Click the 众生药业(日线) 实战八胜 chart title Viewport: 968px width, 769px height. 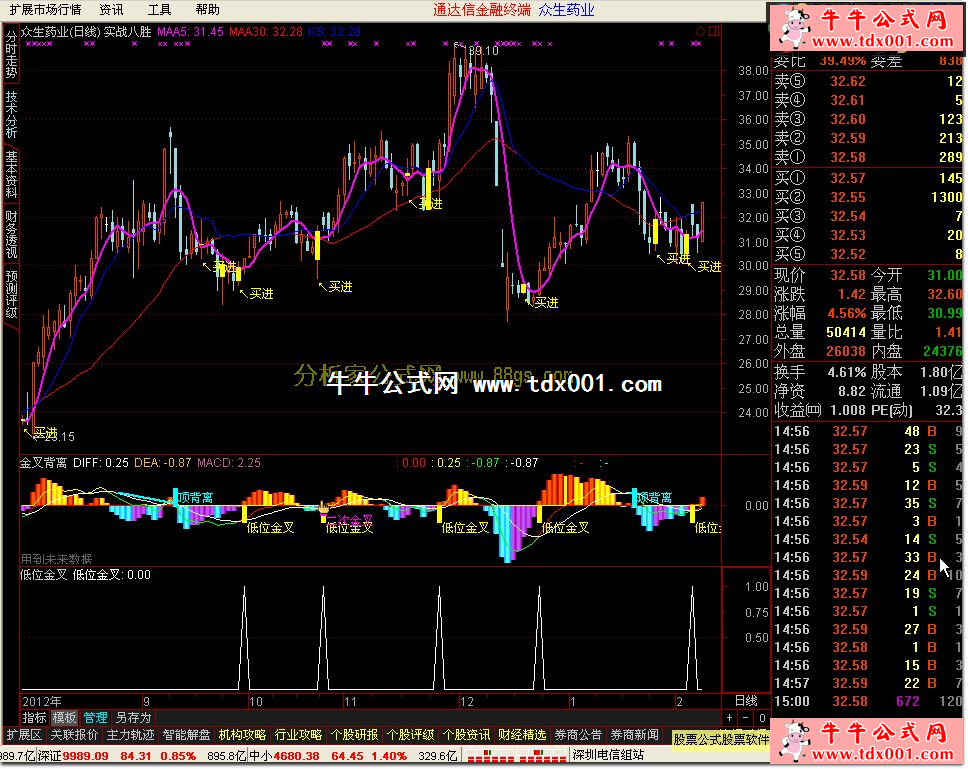tap(86, 31)
